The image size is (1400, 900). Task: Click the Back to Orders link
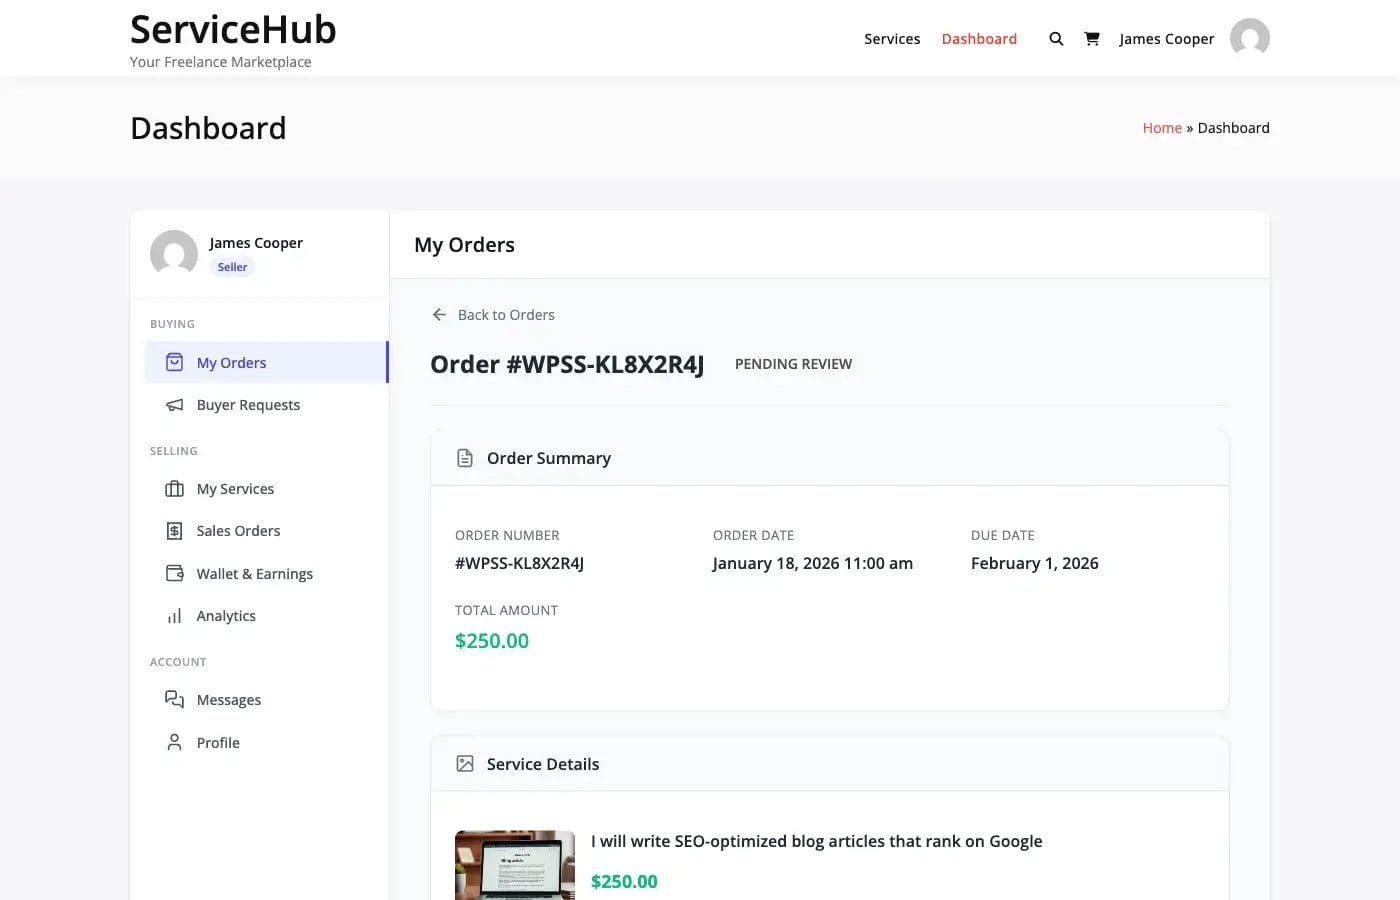[x=506, y=314]
